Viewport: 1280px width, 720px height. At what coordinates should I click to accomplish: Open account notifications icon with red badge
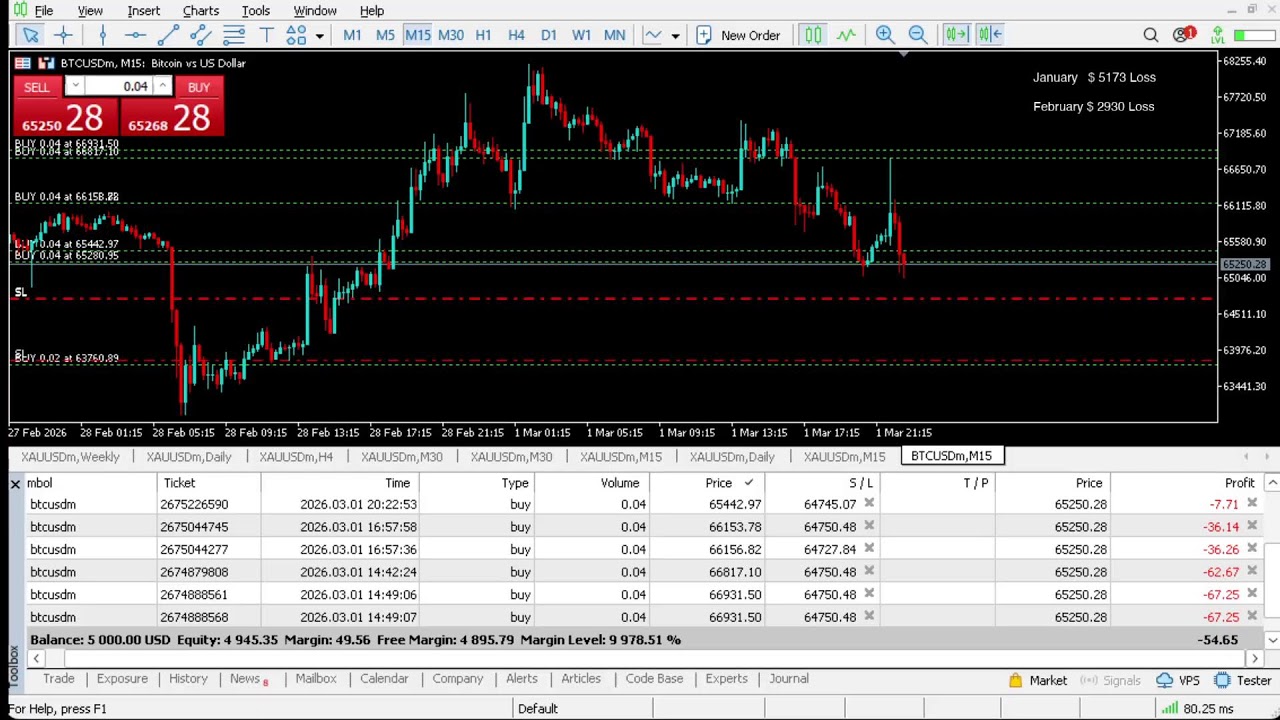point(1184,35)
